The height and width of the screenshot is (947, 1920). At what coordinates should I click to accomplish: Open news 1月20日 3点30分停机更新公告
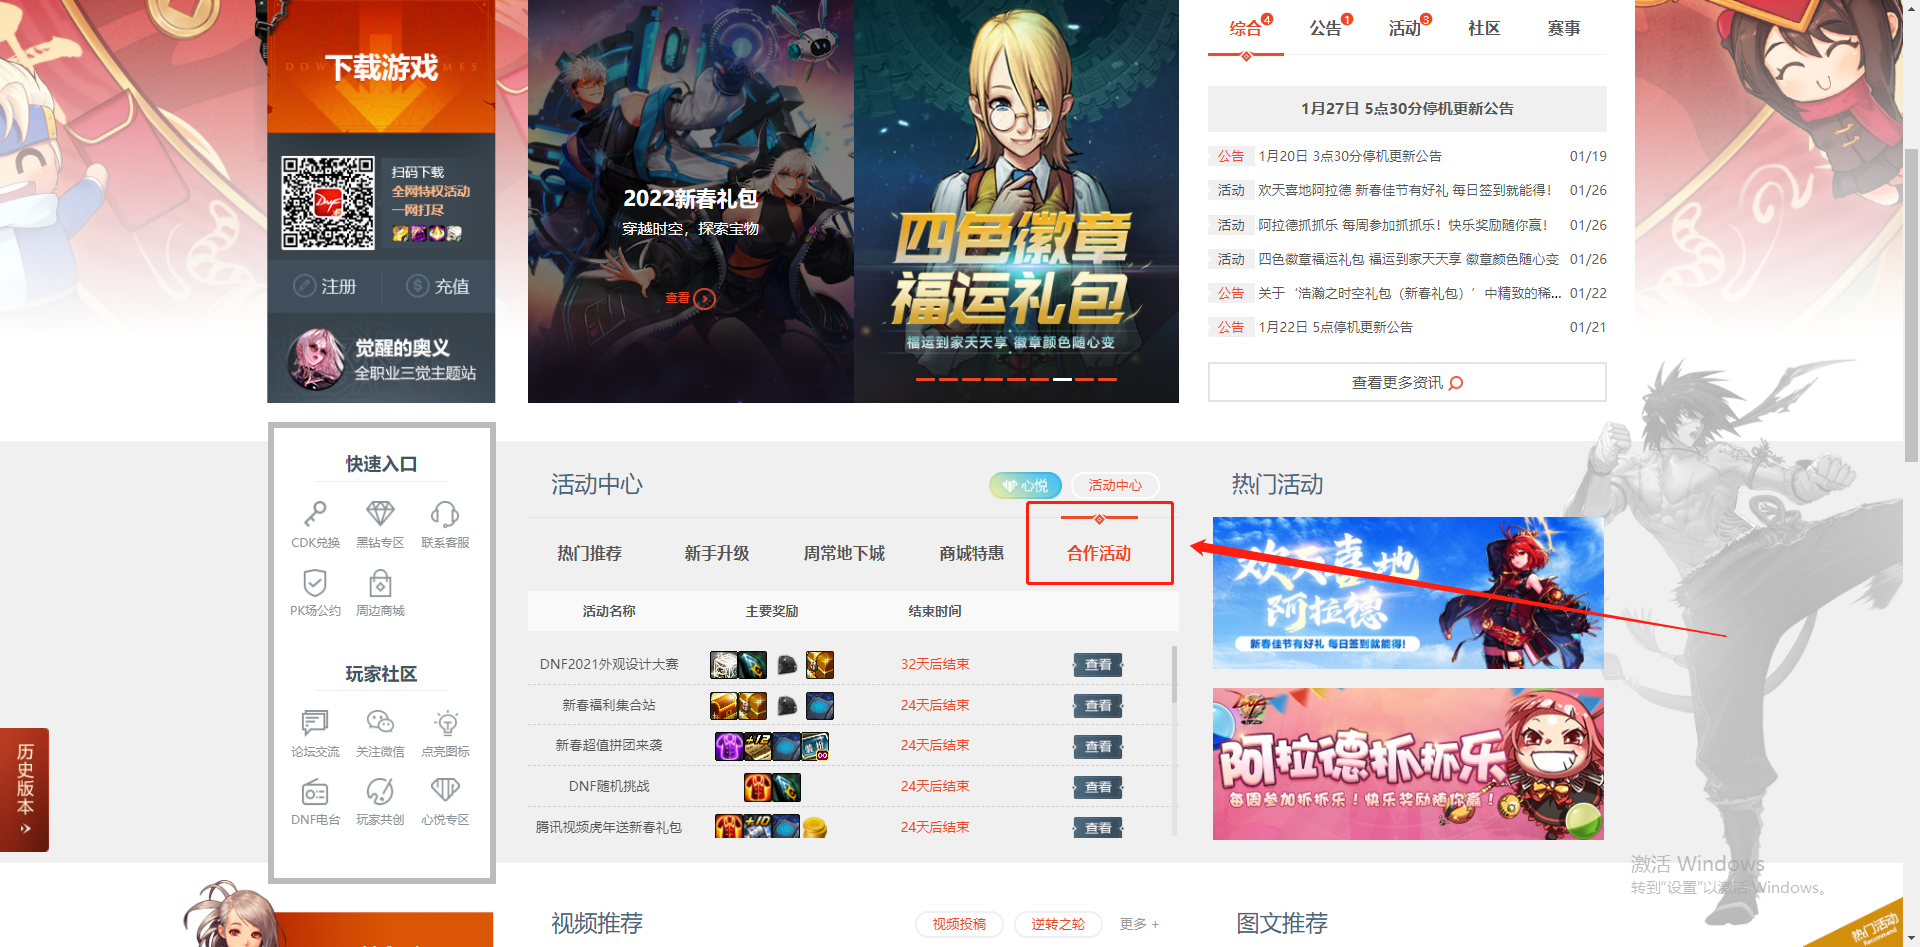(x=1350, y=156)
